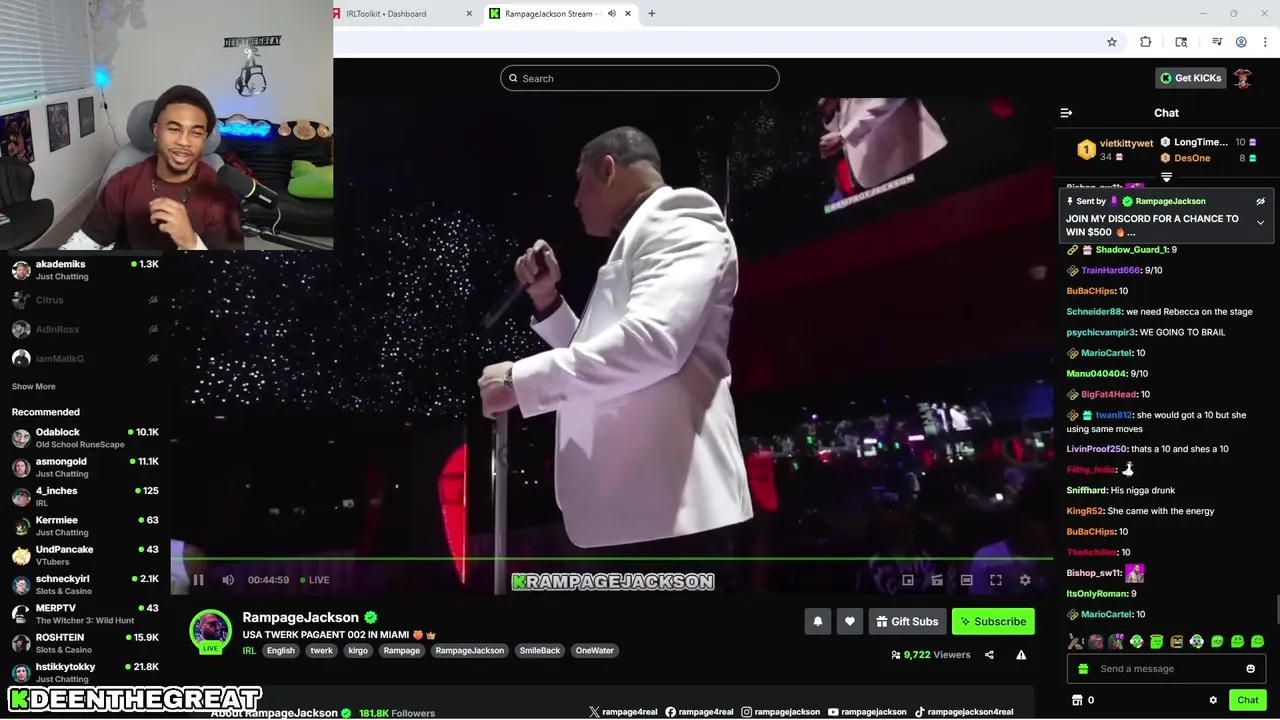This screenshot has height=720, width=1280.
Task: Open browser three-dot menu
Action: 1266,42
